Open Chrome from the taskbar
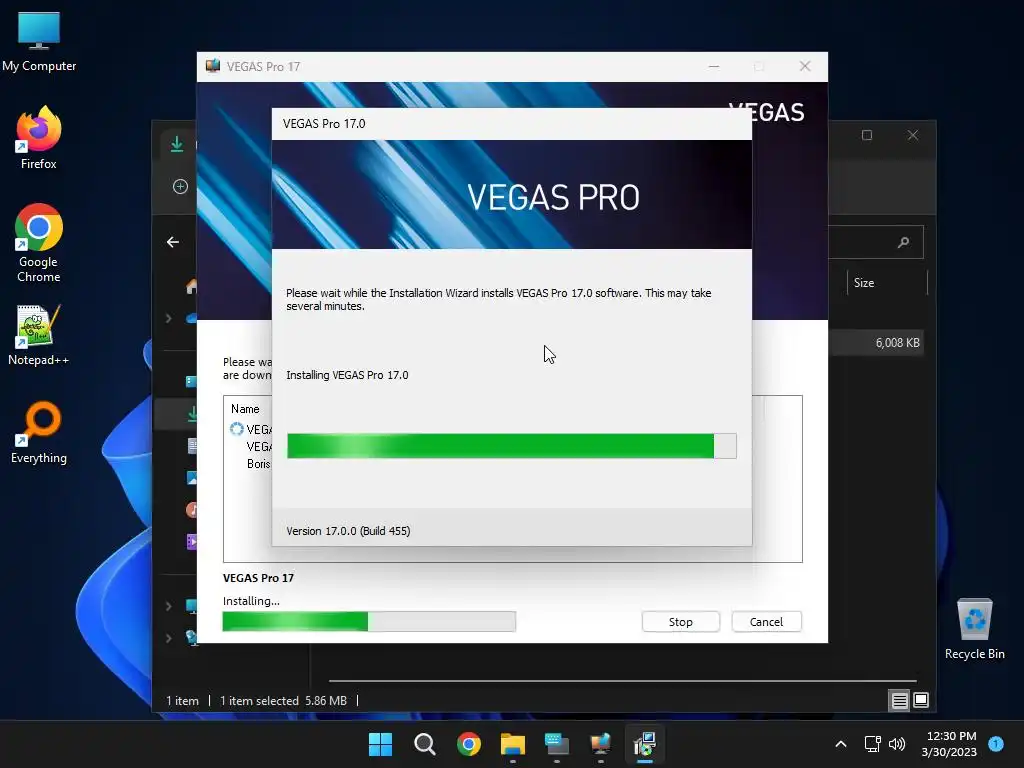This screenshot has height=768, width=1024. pyautogui.click(x=468, y=744)
